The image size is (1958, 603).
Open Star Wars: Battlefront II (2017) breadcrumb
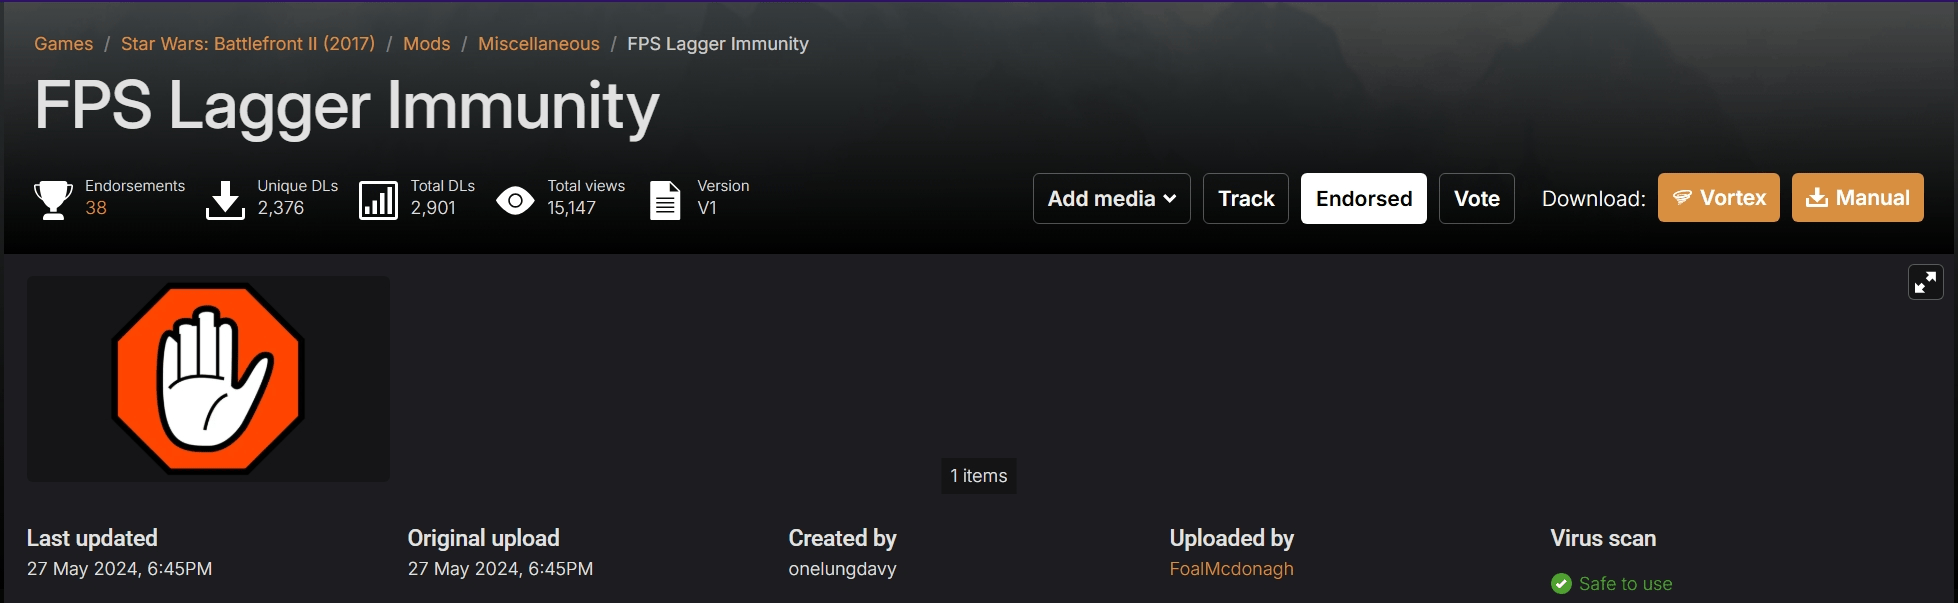248,44
